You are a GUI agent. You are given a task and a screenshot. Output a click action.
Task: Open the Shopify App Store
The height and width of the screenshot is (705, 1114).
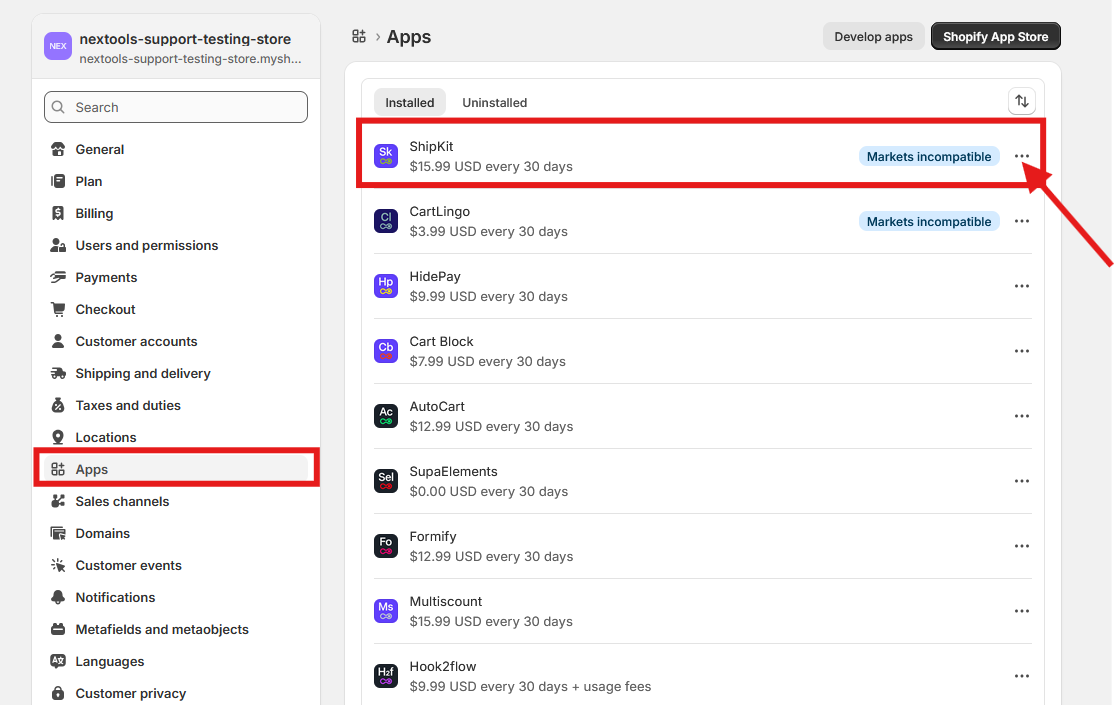[x=995, y=37]
